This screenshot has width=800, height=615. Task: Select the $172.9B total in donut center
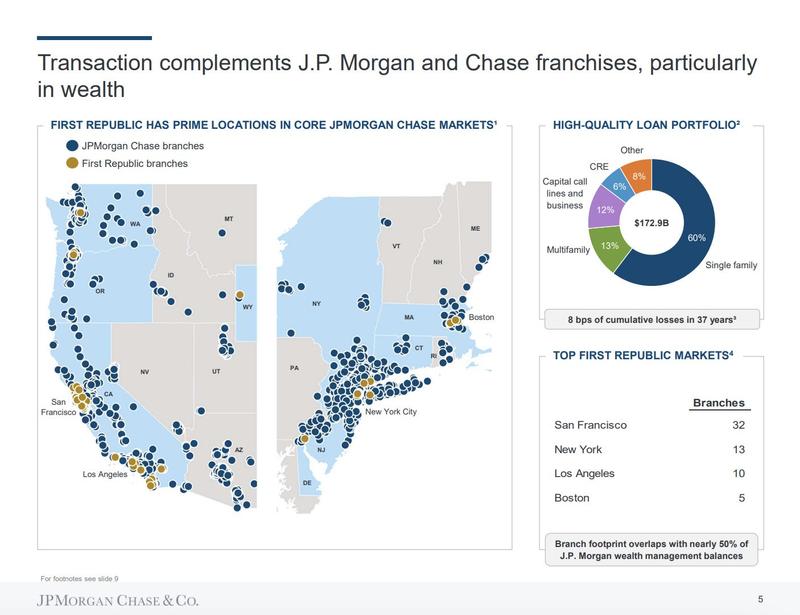[652, 223]
